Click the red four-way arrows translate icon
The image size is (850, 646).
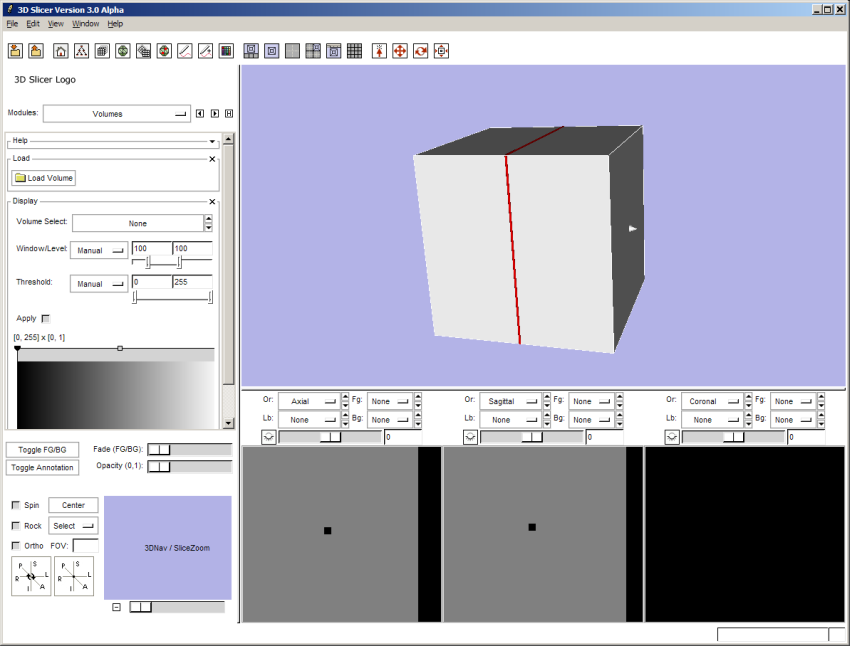(400, 51)
